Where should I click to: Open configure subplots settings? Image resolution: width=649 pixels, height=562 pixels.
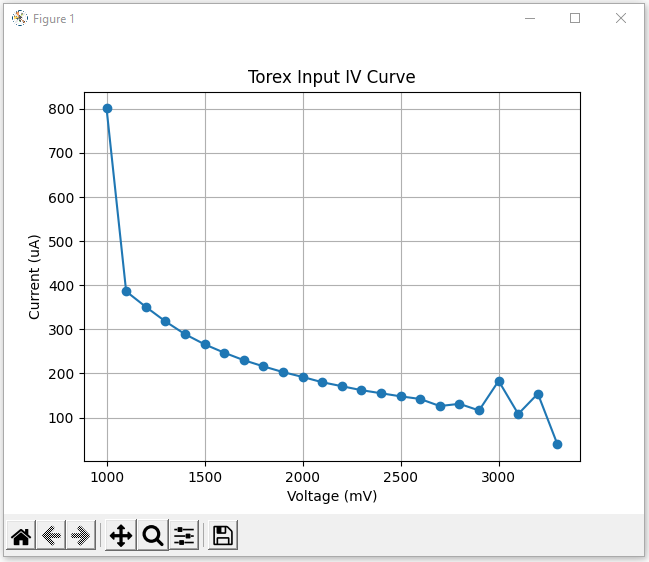[x=184, y=536]
